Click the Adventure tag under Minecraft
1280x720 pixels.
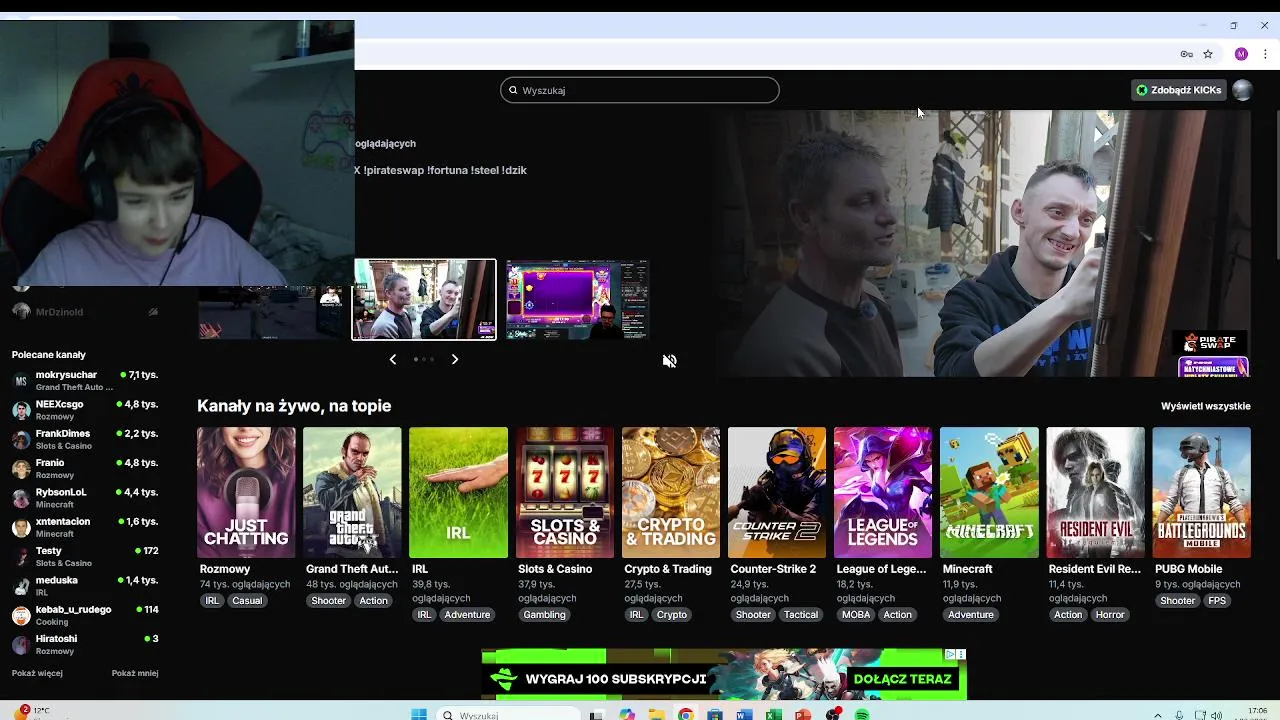coord(971,615)
